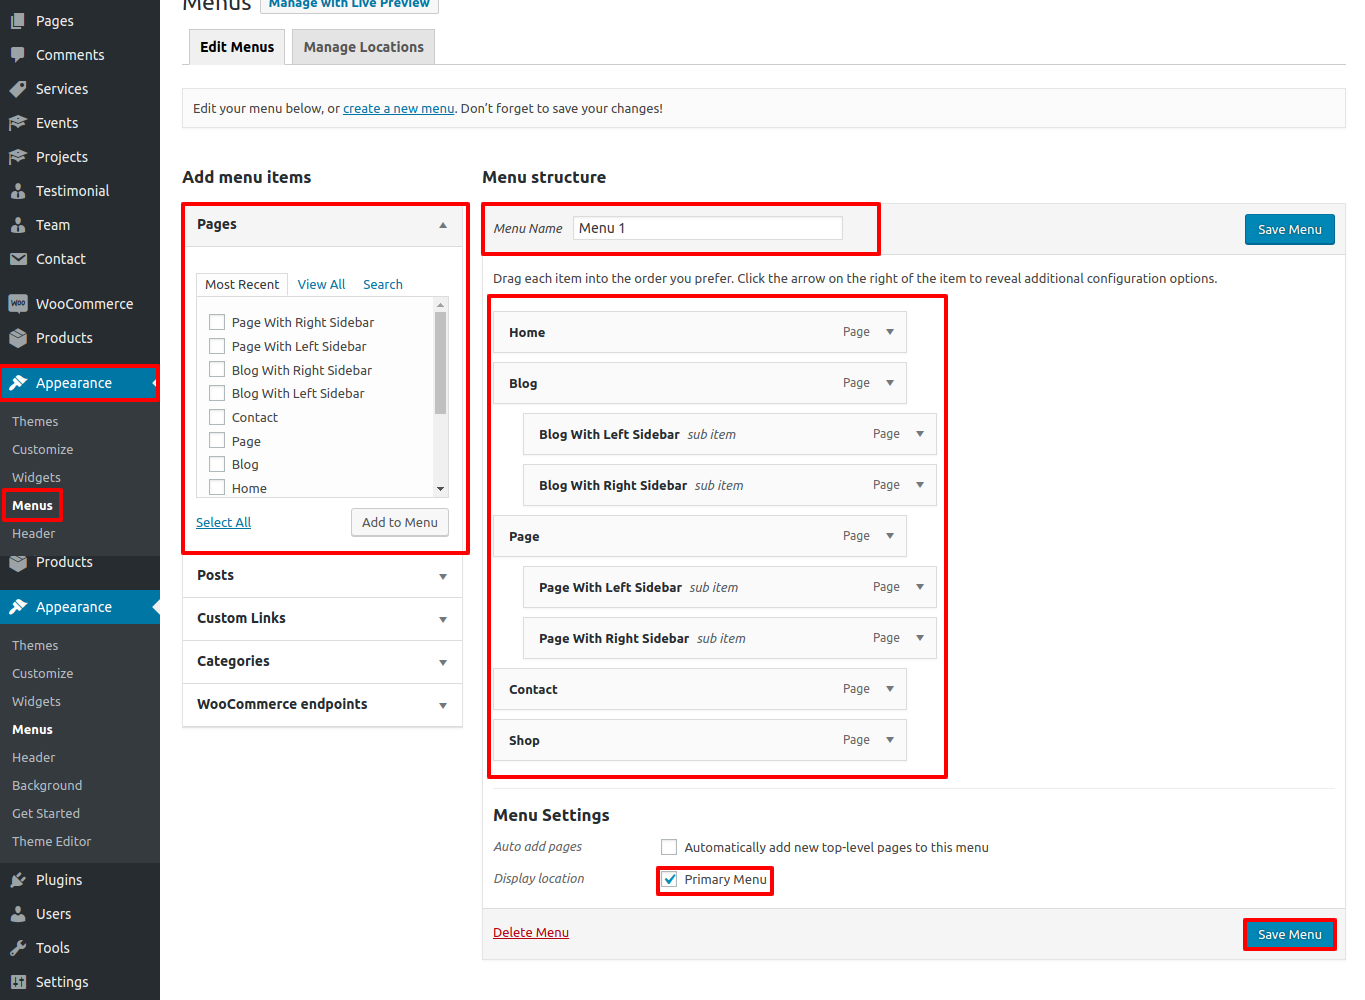Click the pages list scroll down arrow
Image resolution: width=1365 pixels, height=1000 pixels.
[440, 489]
